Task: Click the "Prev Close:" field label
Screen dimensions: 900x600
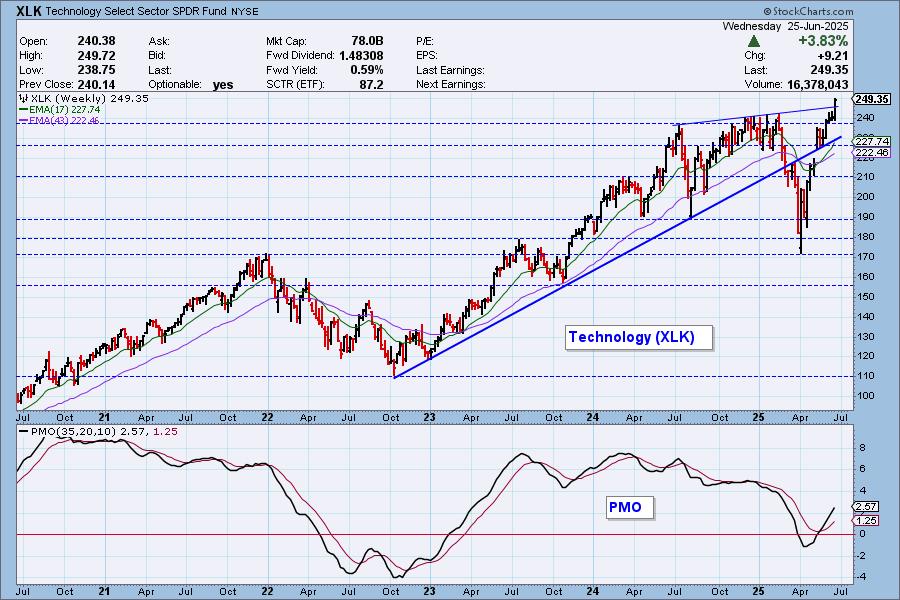Action: (47, 84)
